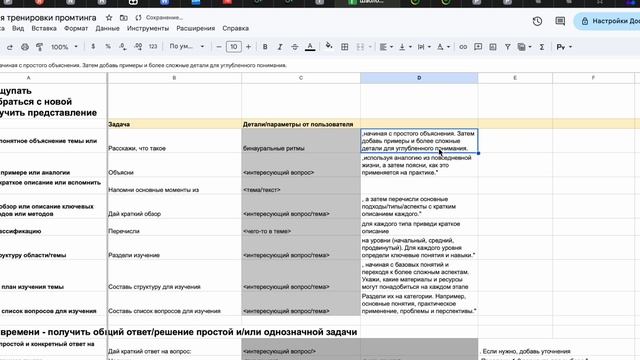Click the Move to folder icon
The width and height of the screenshot is (640, 360).
124,18
